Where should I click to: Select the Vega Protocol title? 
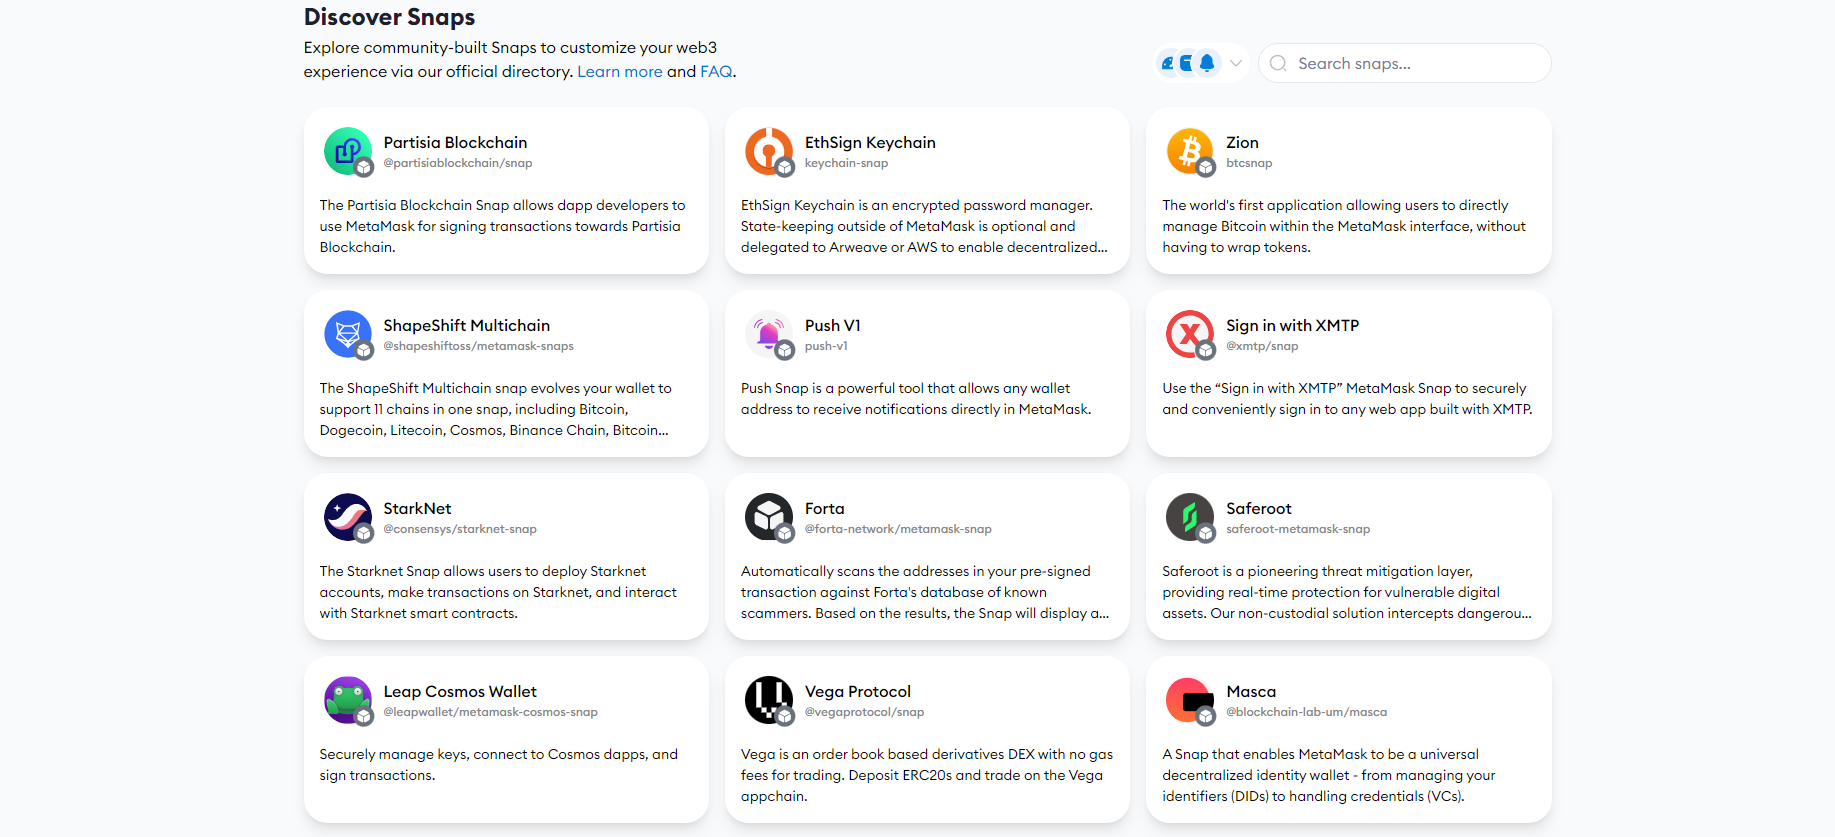click(857, 691)
